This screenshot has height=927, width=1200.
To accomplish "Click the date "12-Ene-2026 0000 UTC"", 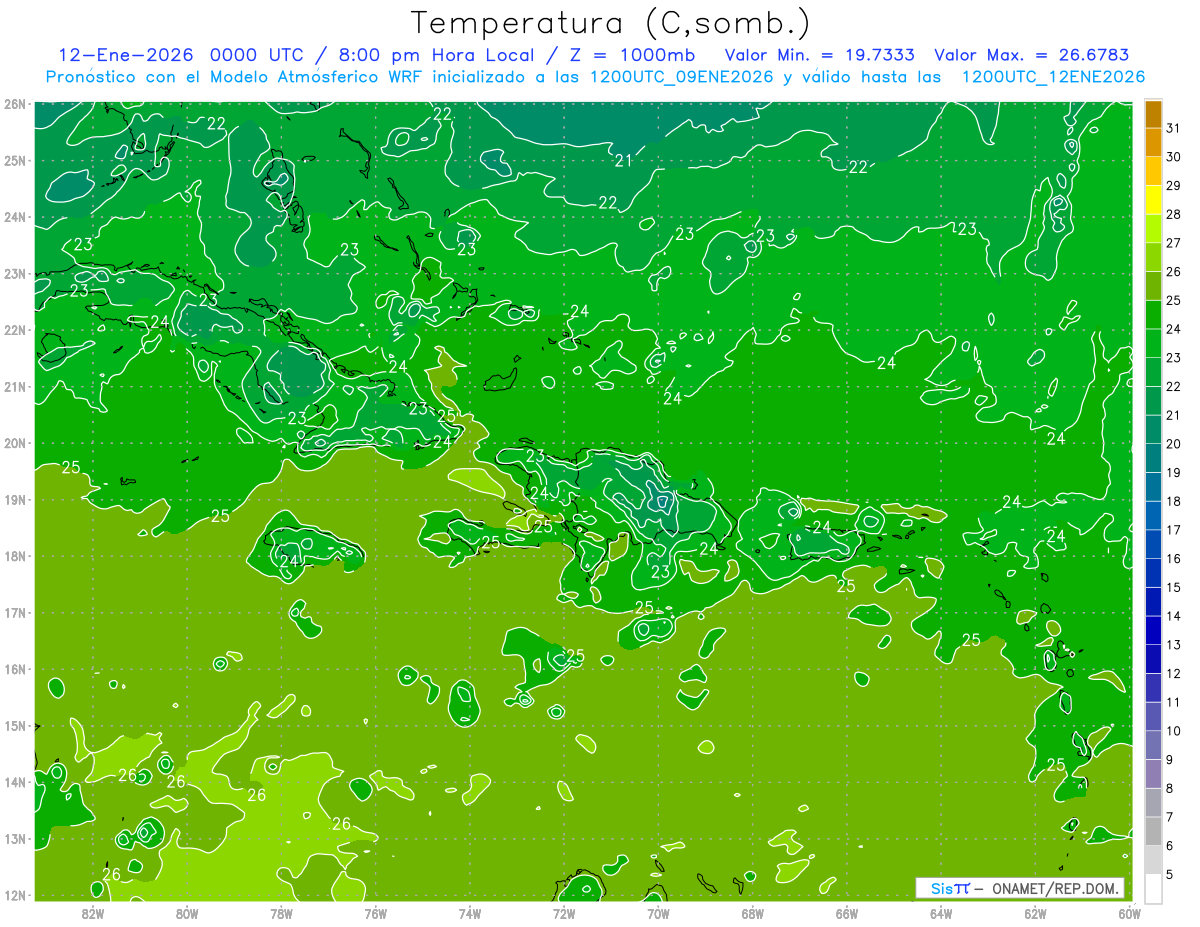I will (181, 55).
